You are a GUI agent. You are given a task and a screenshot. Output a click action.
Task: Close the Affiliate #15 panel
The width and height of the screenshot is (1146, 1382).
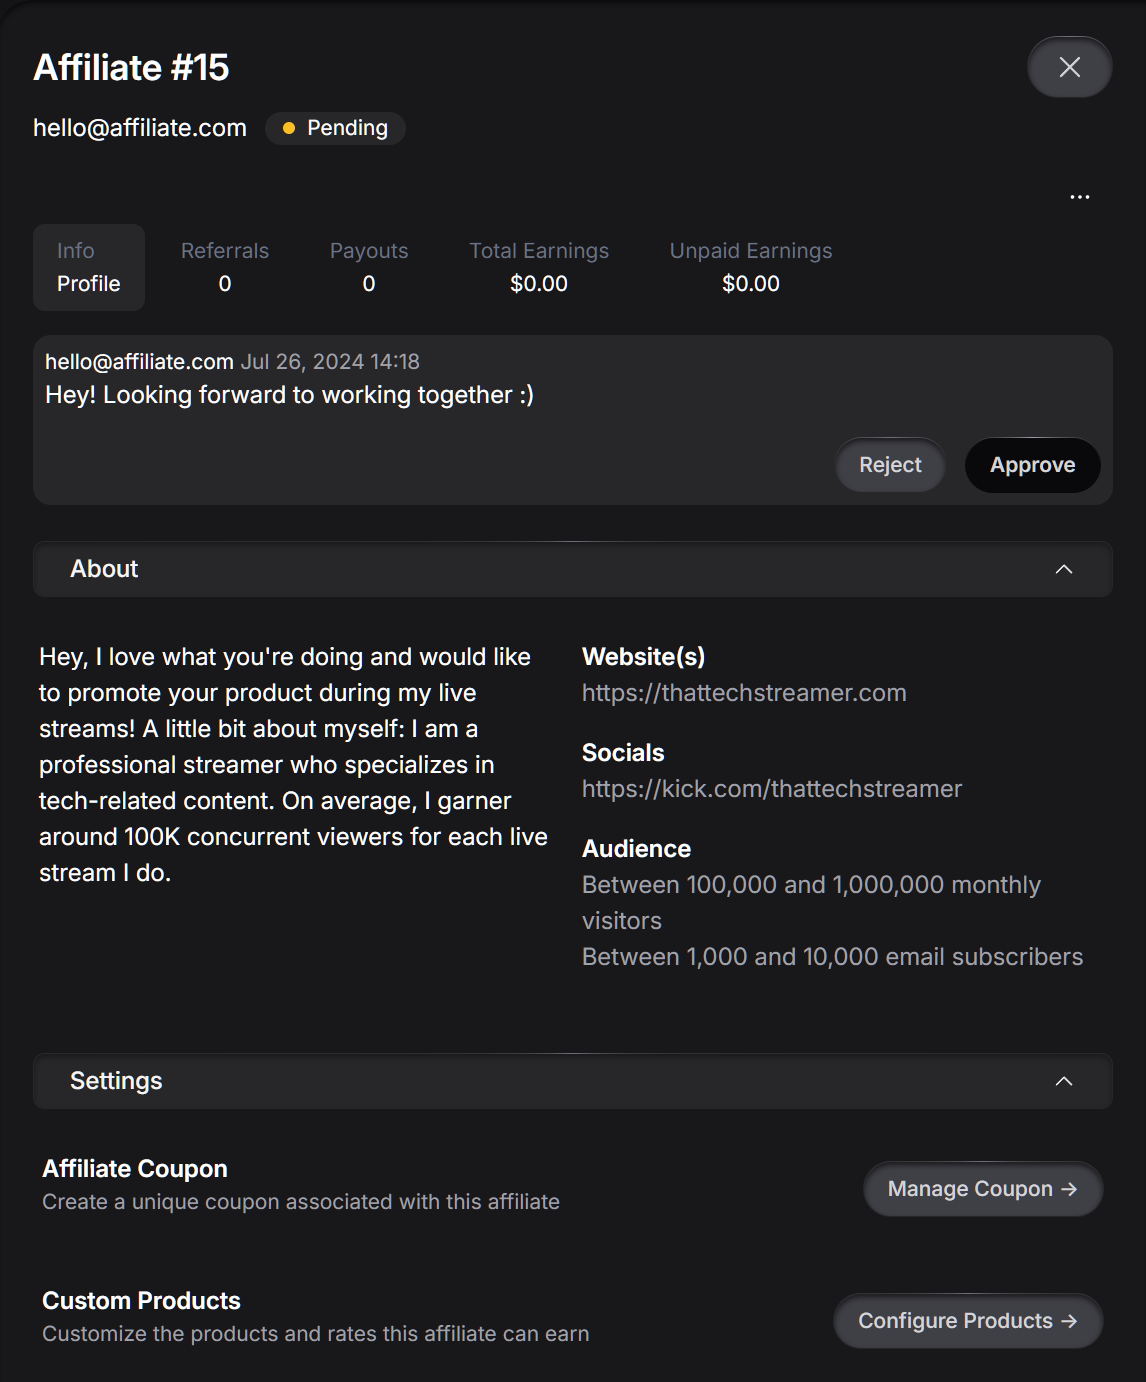tap(1069, 67)
